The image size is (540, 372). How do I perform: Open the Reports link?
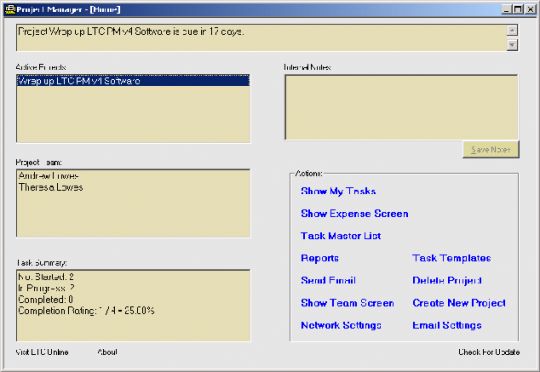(x=320, y=258)
